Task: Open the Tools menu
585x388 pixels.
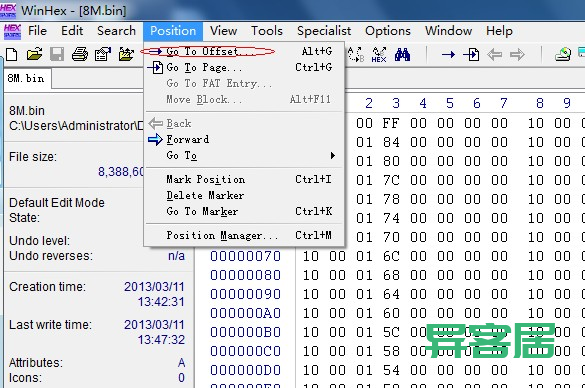Action: pyautogui.click(x=267, y=31)
